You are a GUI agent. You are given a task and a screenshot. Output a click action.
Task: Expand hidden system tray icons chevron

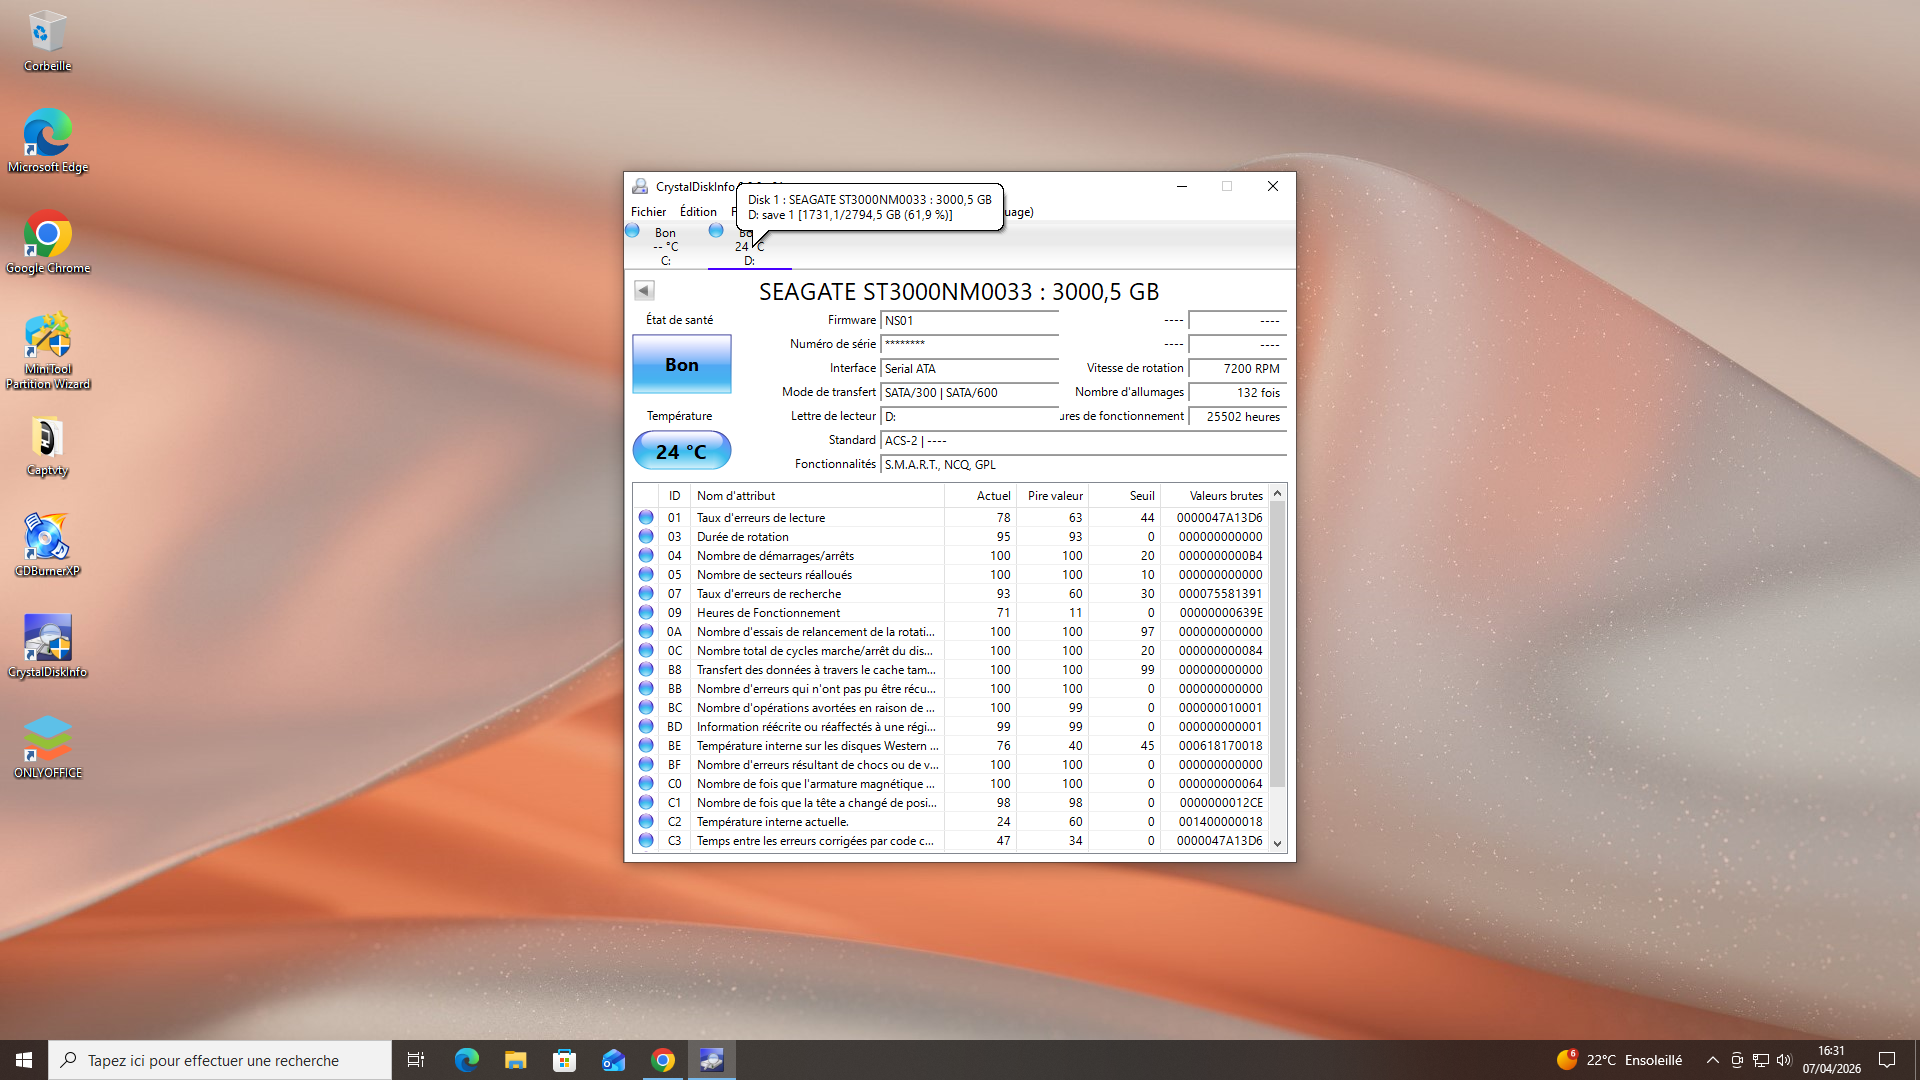coord(1713,1060)
